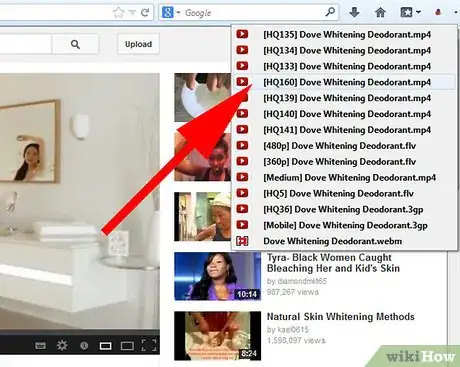460x367 pixels.
Task: Open the related video thumbnail with head wrap
Action: click(x=203, y=217)
